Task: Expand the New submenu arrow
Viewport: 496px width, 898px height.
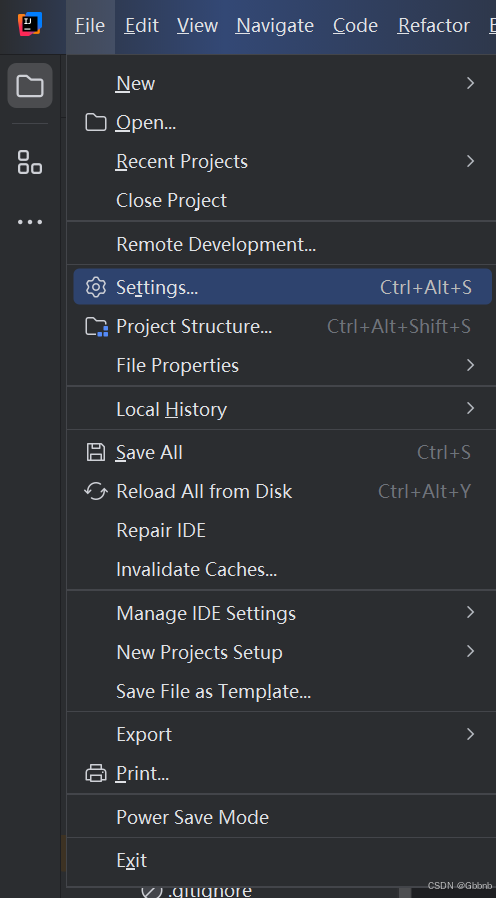Action: (x=470, y=84)
